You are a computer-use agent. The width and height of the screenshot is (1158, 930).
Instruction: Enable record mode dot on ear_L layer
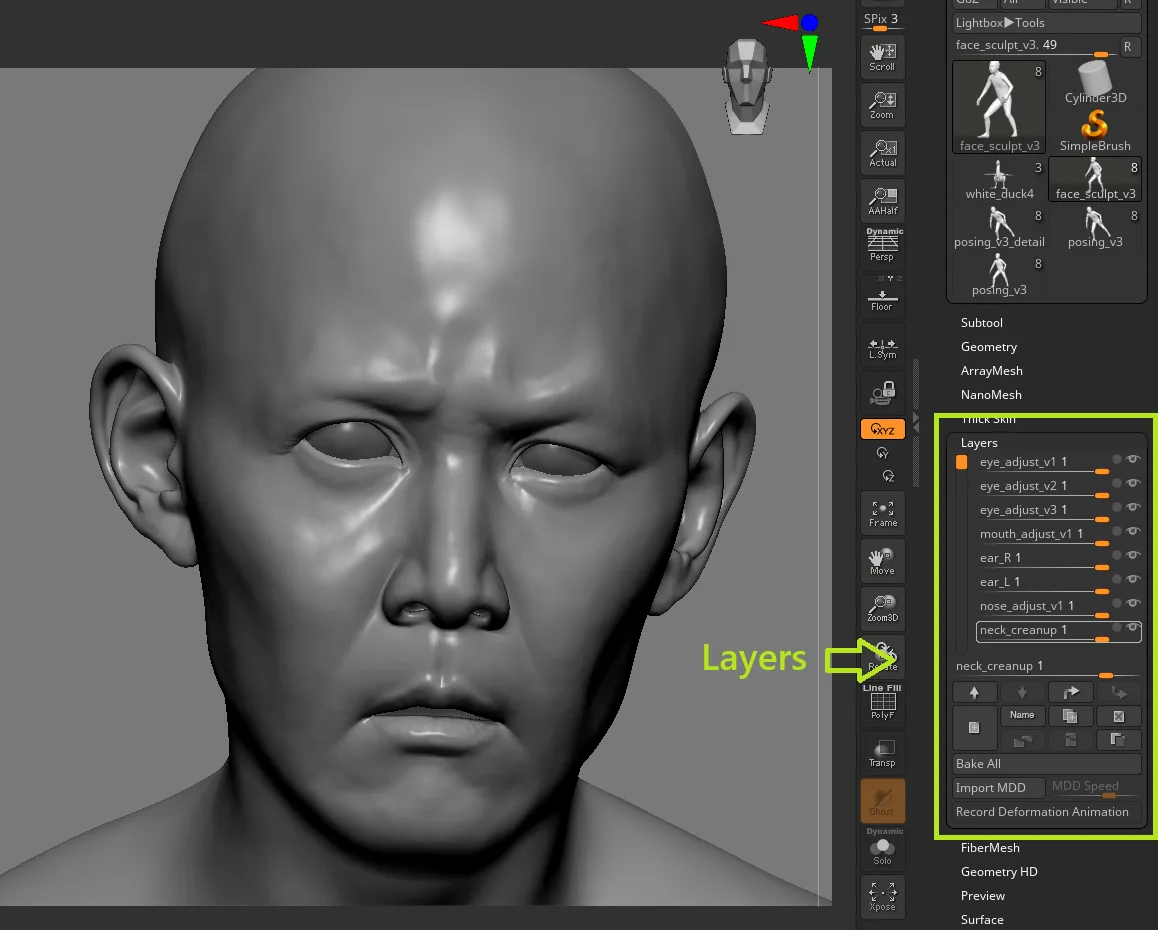(1117, 579)
